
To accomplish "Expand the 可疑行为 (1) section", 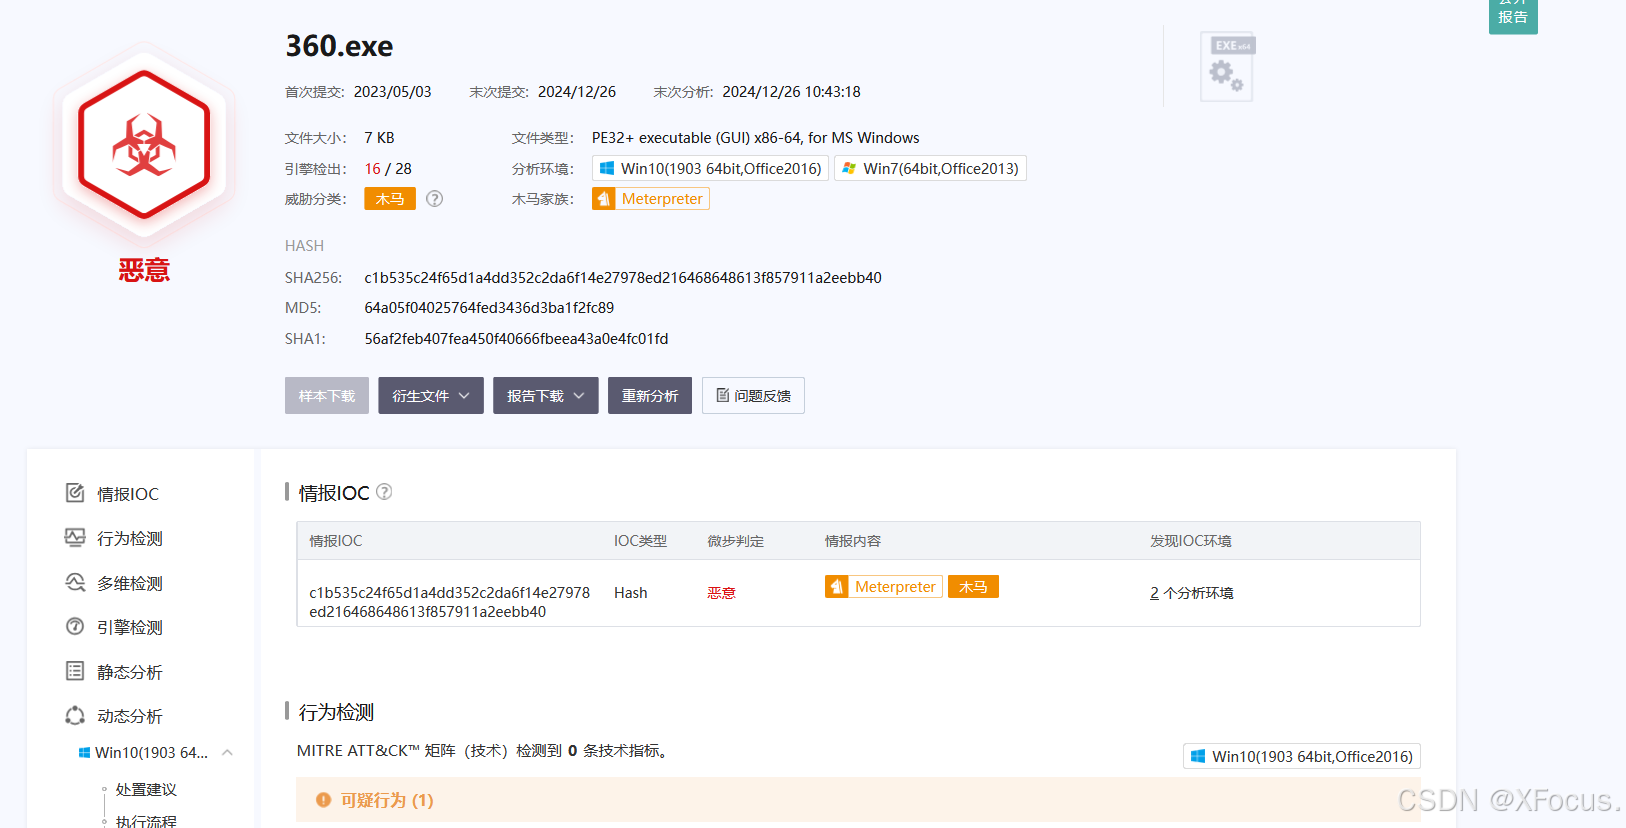I will pyautogui.click(x=858, y=800).
